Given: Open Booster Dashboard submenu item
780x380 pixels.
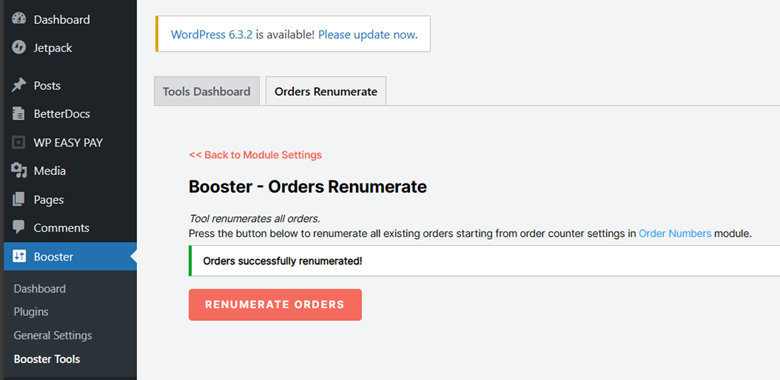Looking at the screenshot, I should [x=40, y=288].
